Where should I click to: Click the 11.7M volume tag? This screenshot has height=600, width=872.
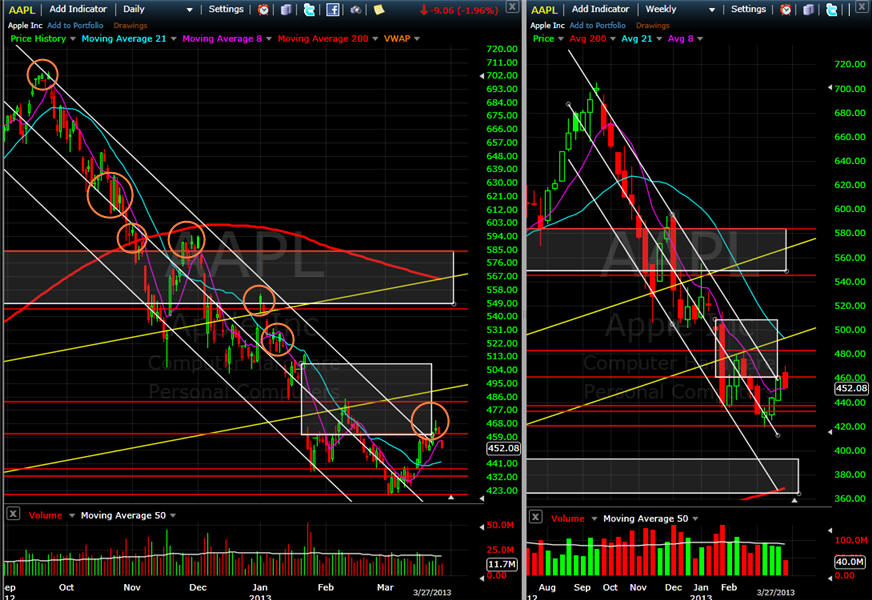click(x=502, y=564)
